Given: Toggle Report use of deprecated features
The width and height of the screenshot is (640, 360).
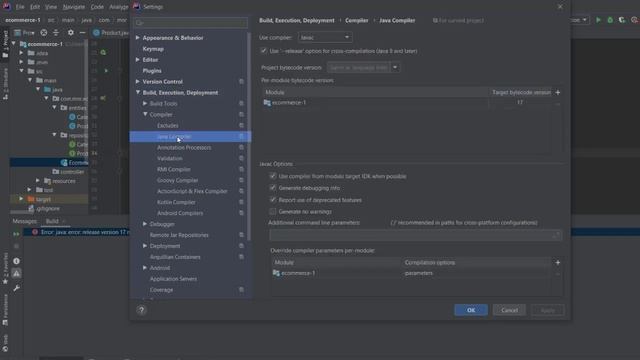Looking at the screenshot, I should (x=273, y=200).
